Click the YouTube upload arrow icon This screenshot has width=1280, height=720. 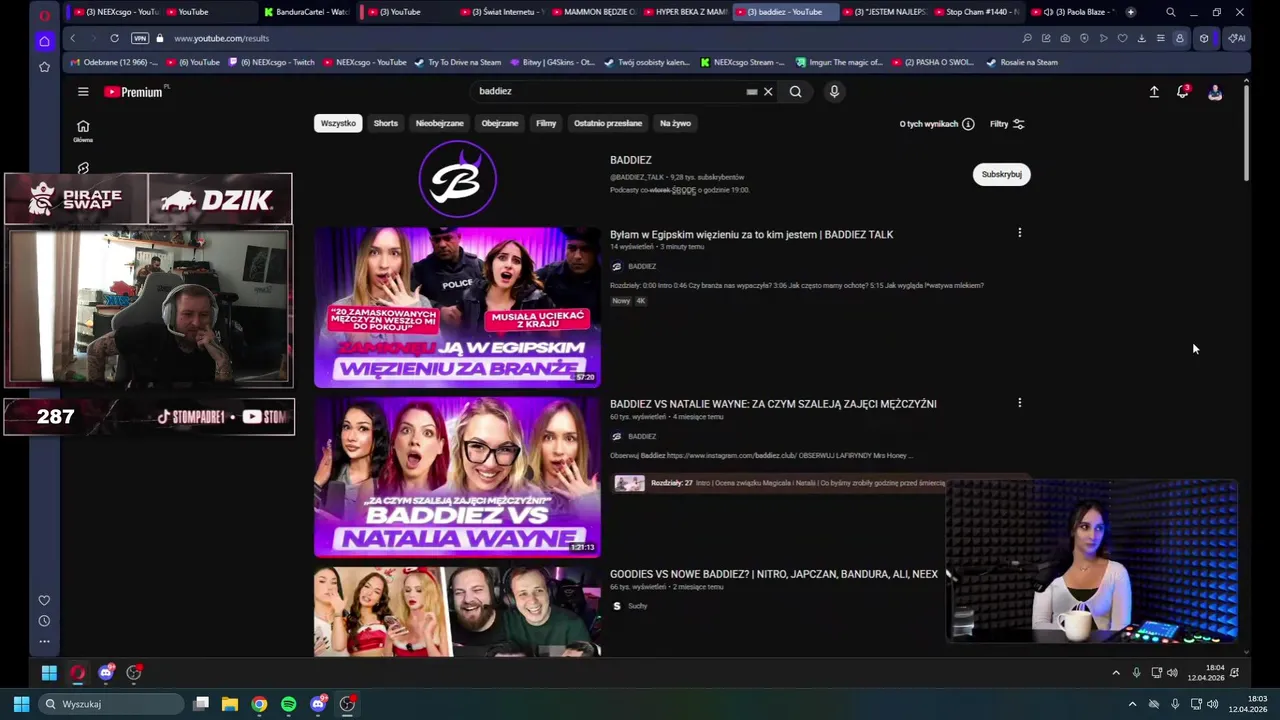(x=1154, y=92)
